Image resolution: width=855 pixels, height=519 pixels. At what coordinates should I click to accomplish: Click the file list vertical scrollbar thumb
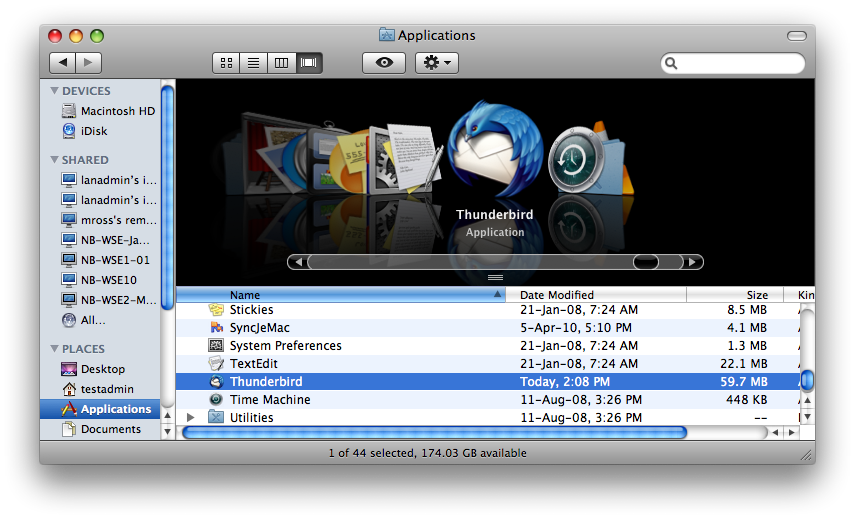[807, 381]
